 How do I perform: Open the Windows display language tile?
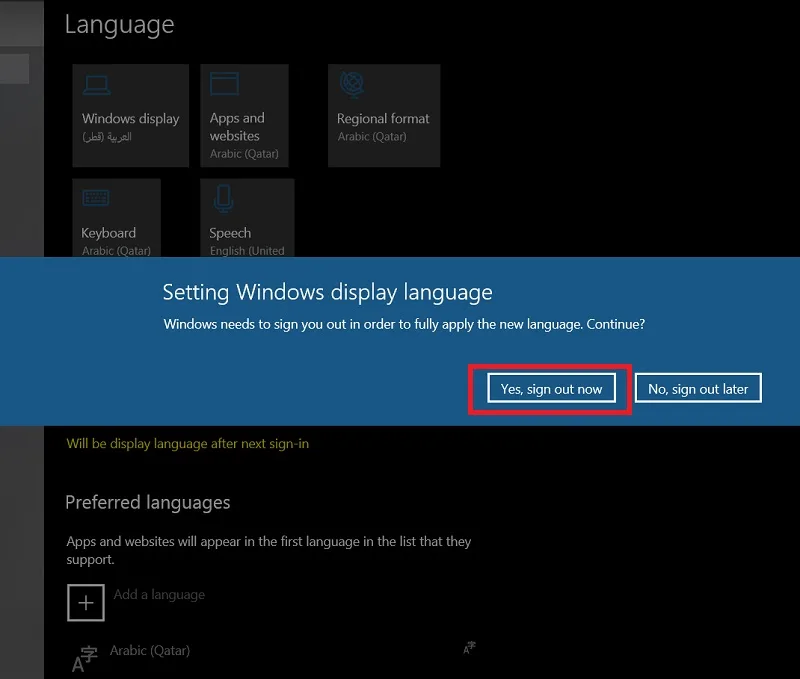[131, 116]
